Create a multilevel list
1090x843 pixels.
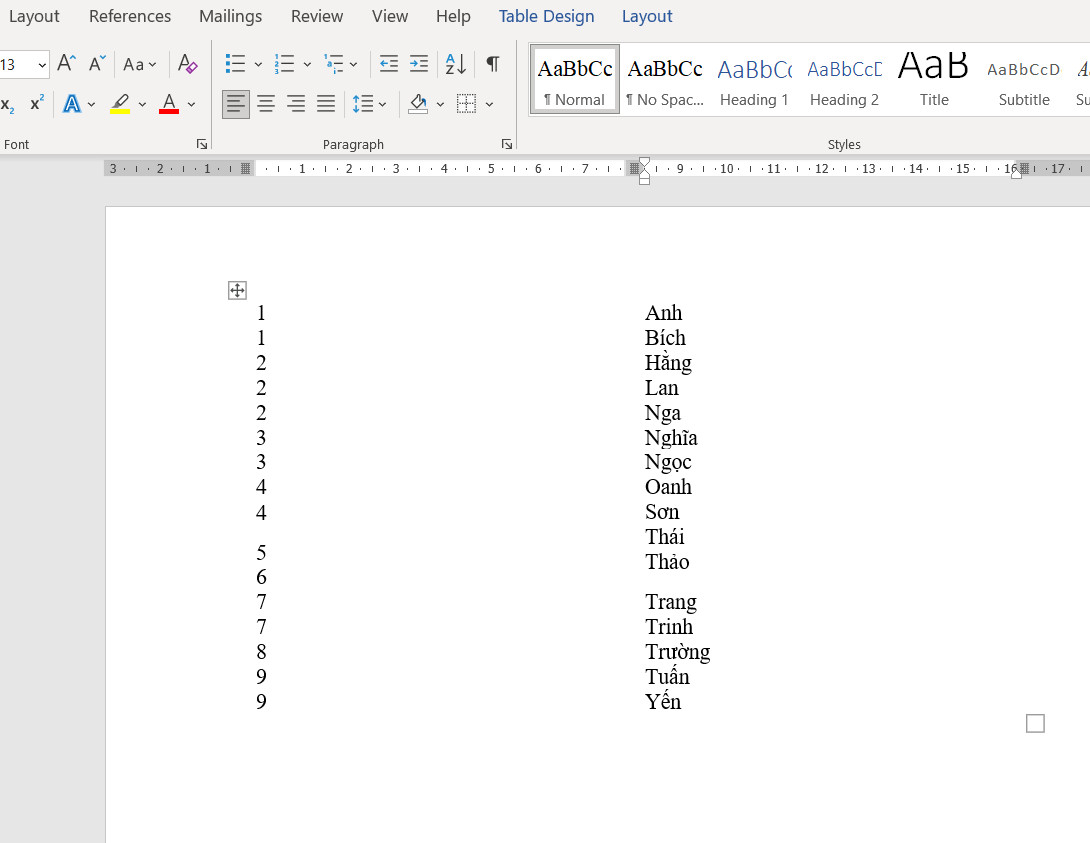pos(334,64)
